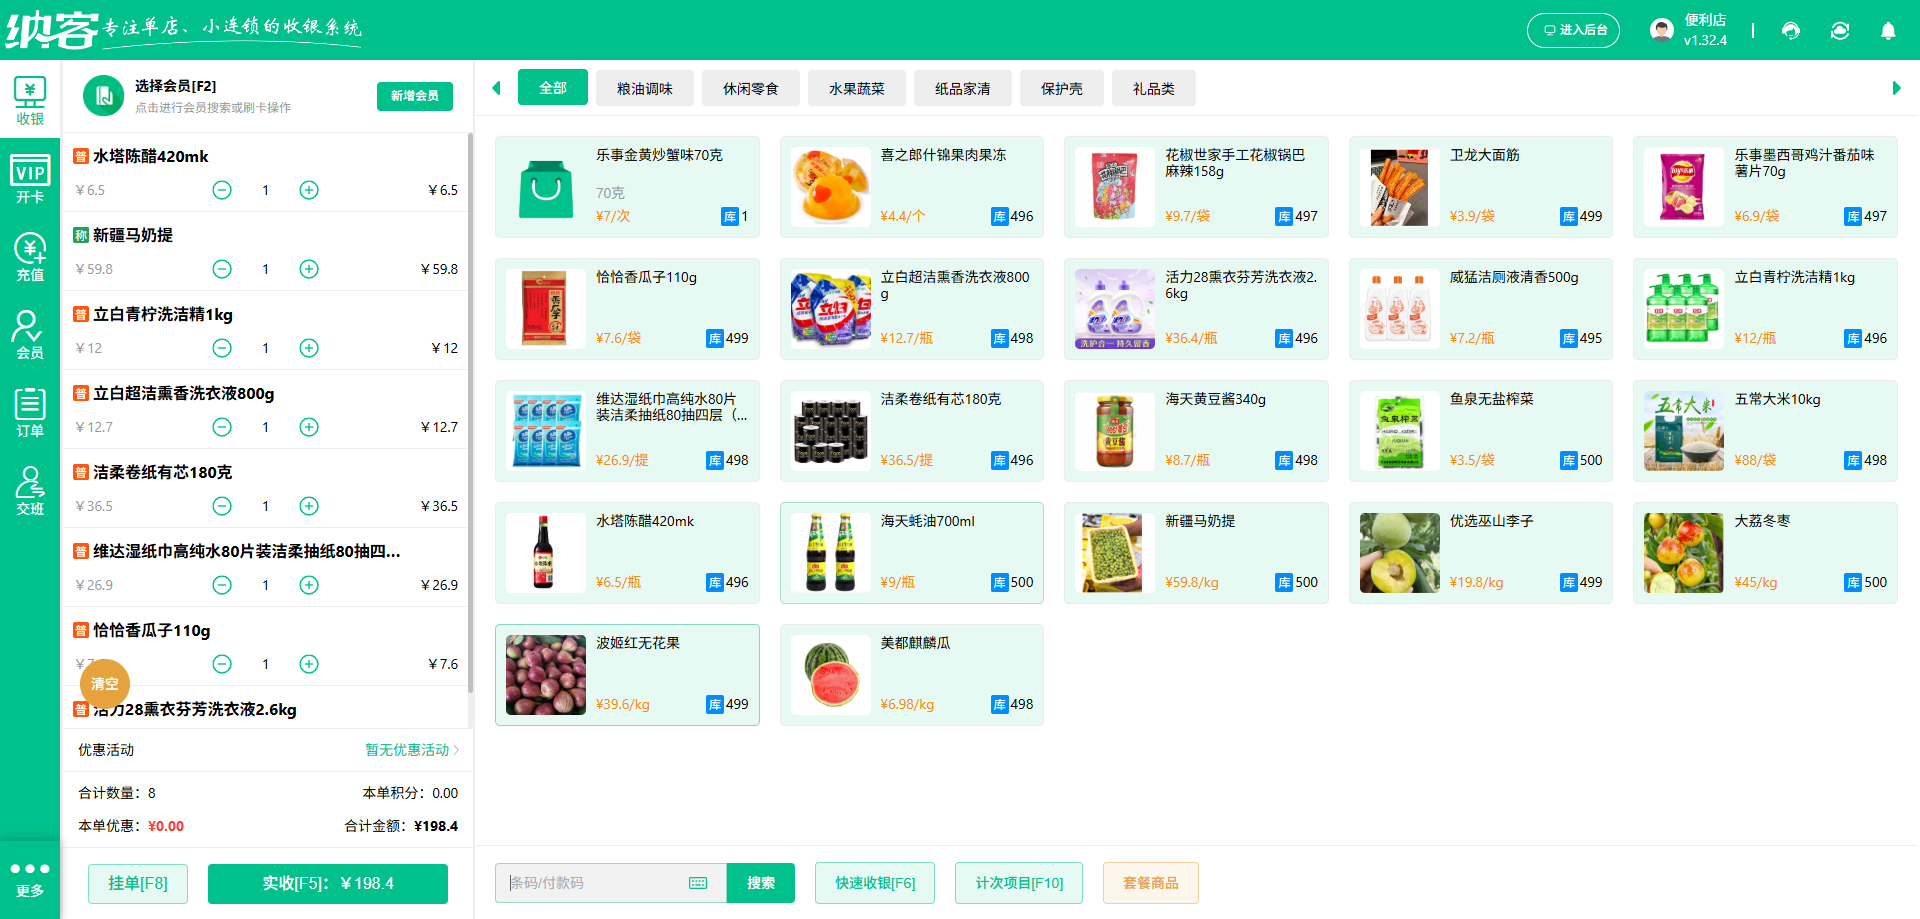Select the 海天蚝油700ml product card
1920x919 pixels.
pos(911,553)
